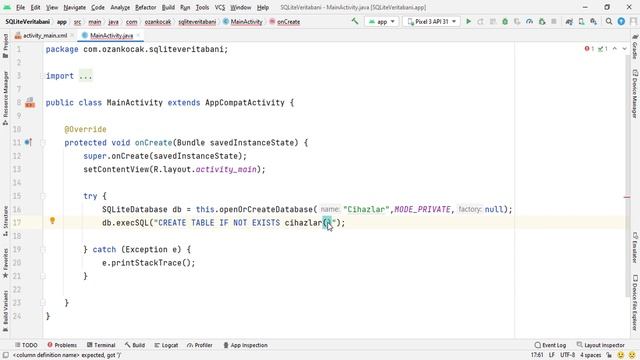Screen dimensions: 640x360
Task: Open the Project tool window
Action: pos(5,46)
